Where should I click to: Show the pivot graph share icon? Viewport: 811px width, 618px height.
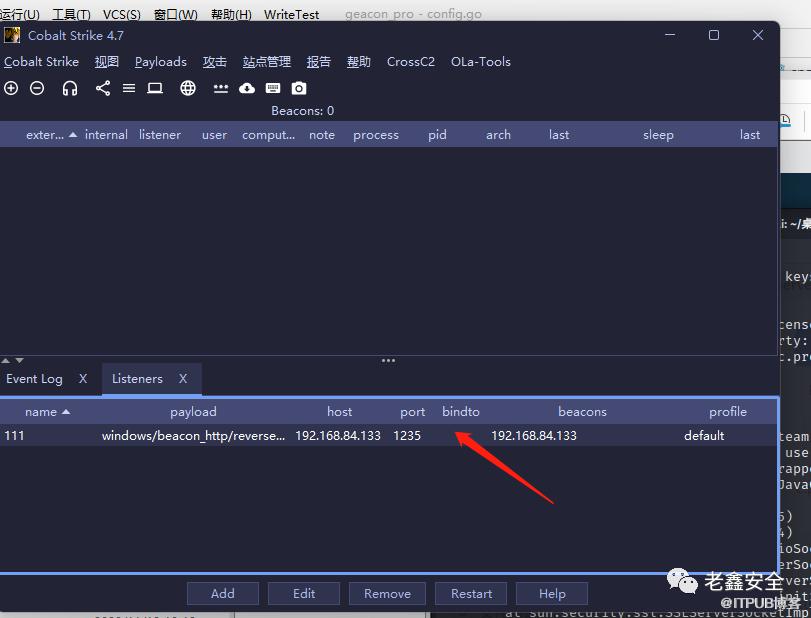click(x=103, y=88)
